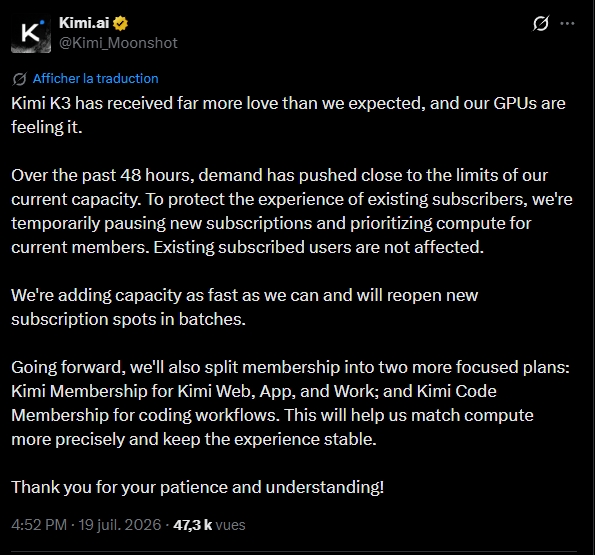This screenshot has width=595, height=555.
Task: Open the Kimi.ai display name
Action: (x=84, y=23)
